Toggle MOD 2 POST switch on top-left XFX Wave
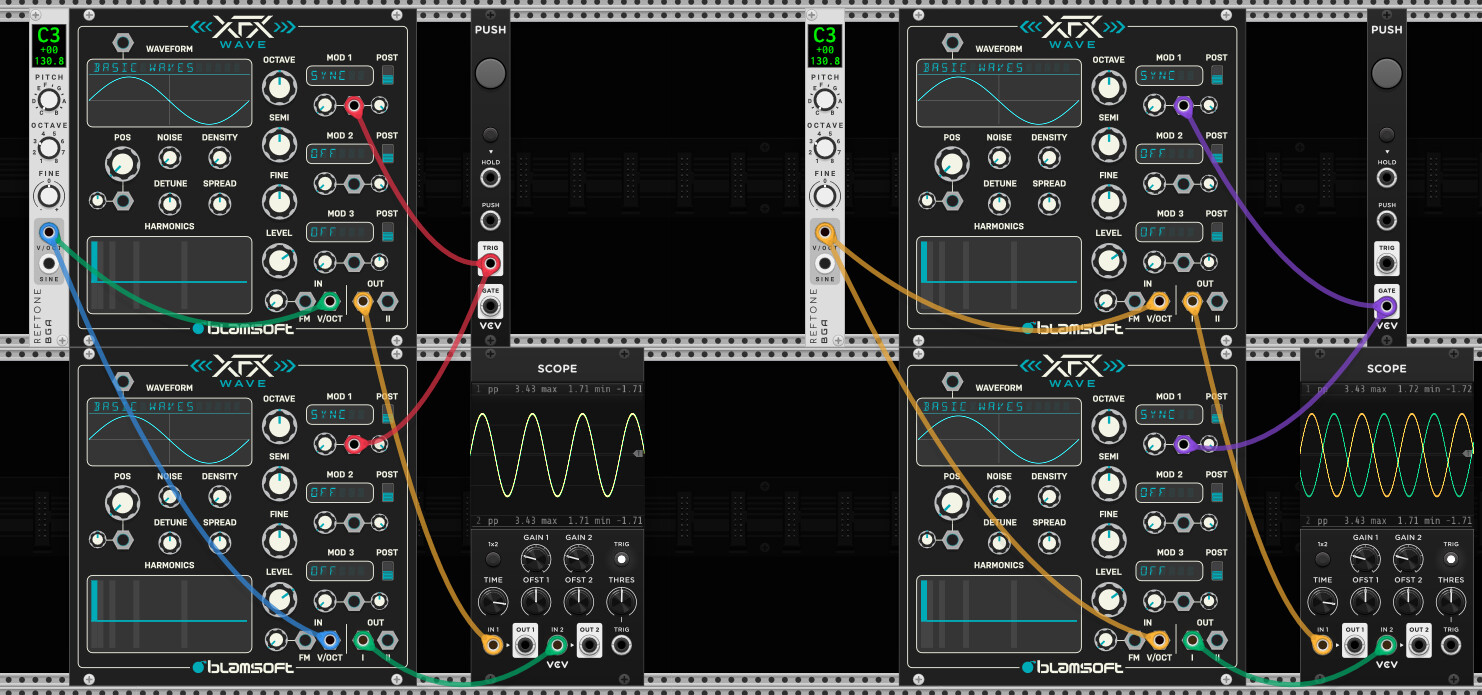Screen dimensions: 1482x695 click(387, 153)
